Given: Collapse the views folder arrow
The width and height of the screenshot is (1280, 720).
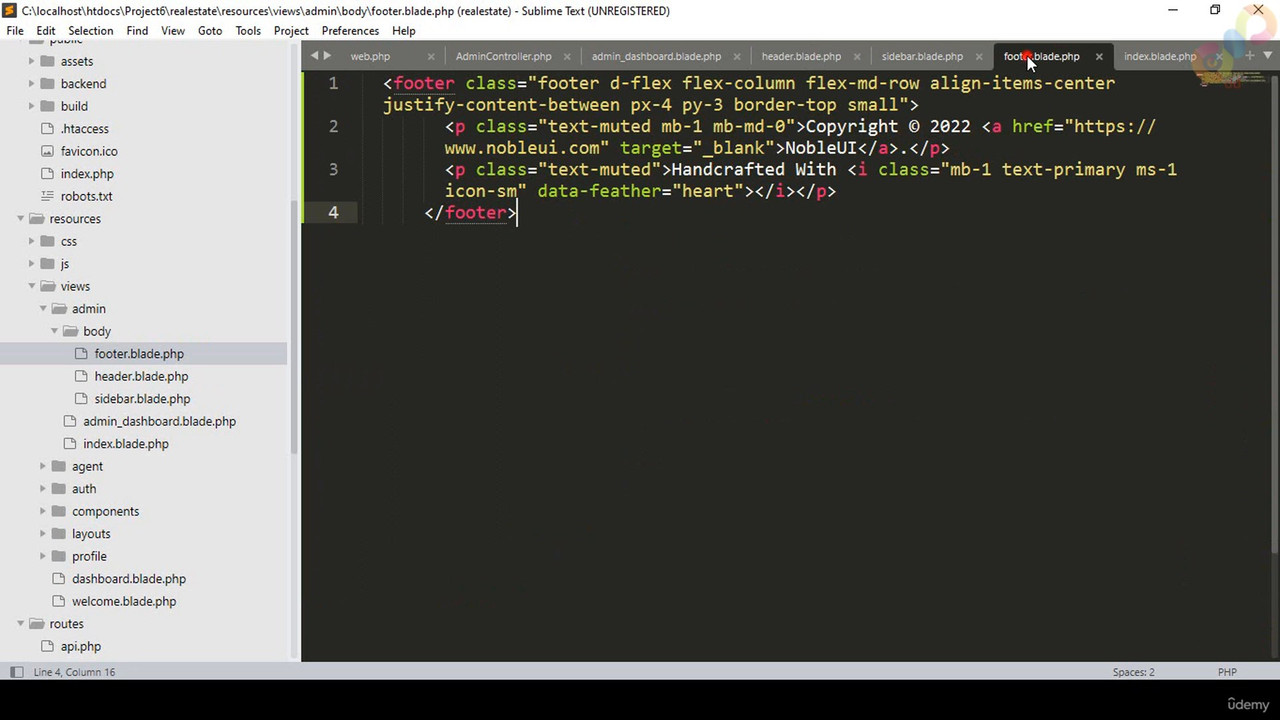Looking at the screenshot, I should click(x=32, y=286).
